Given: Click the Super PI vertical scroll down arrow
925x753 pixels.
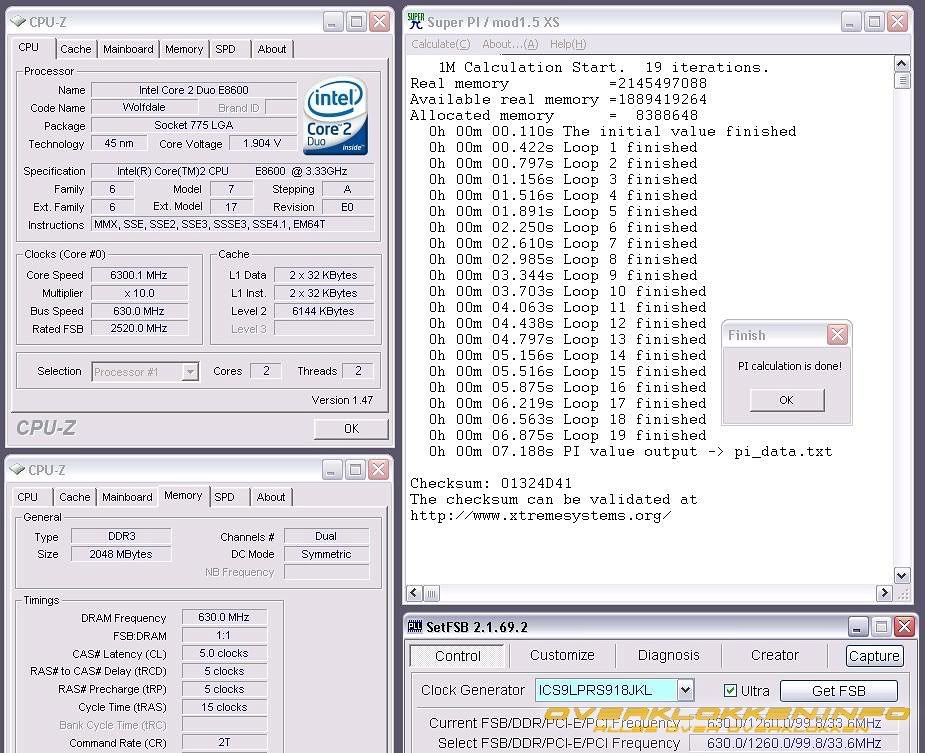Looking at the screenshot, I should [901, 574].
